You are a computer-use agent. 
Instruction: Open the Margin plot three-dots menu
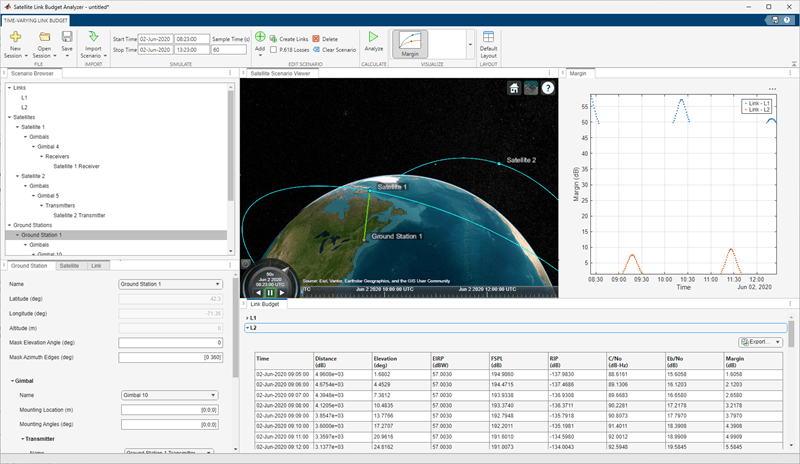coord(772,89)
